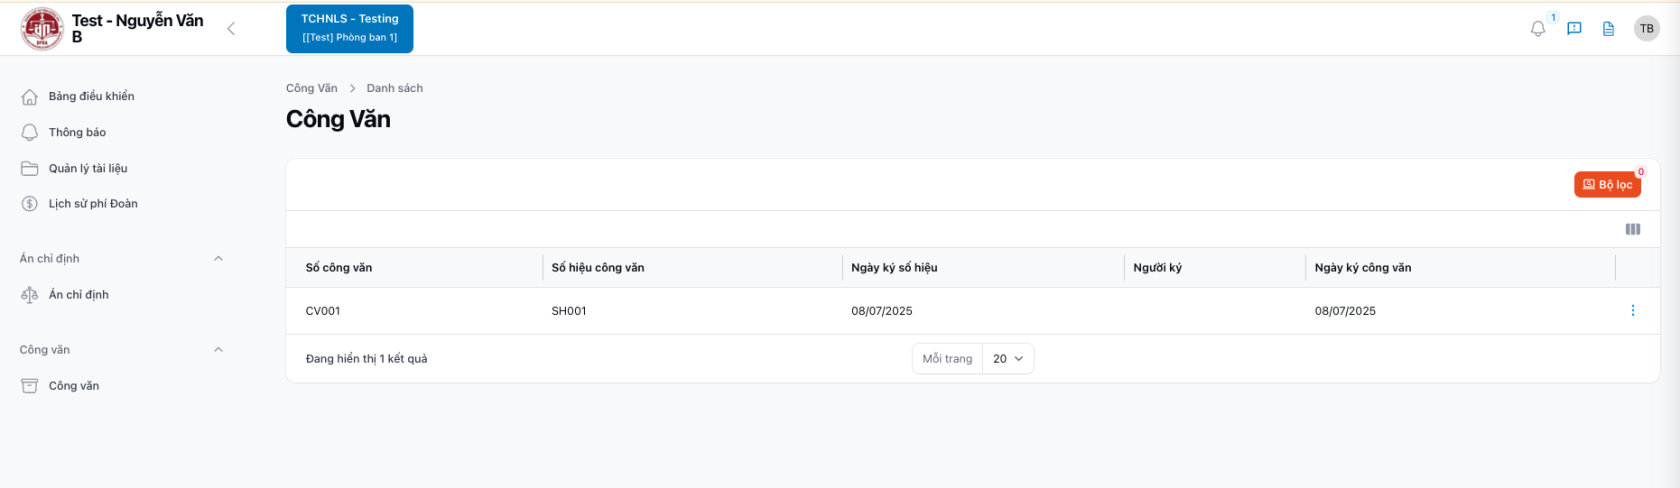1680x488 pixels.
Task: Click the notification bell icon
Action: [1538, 29]
